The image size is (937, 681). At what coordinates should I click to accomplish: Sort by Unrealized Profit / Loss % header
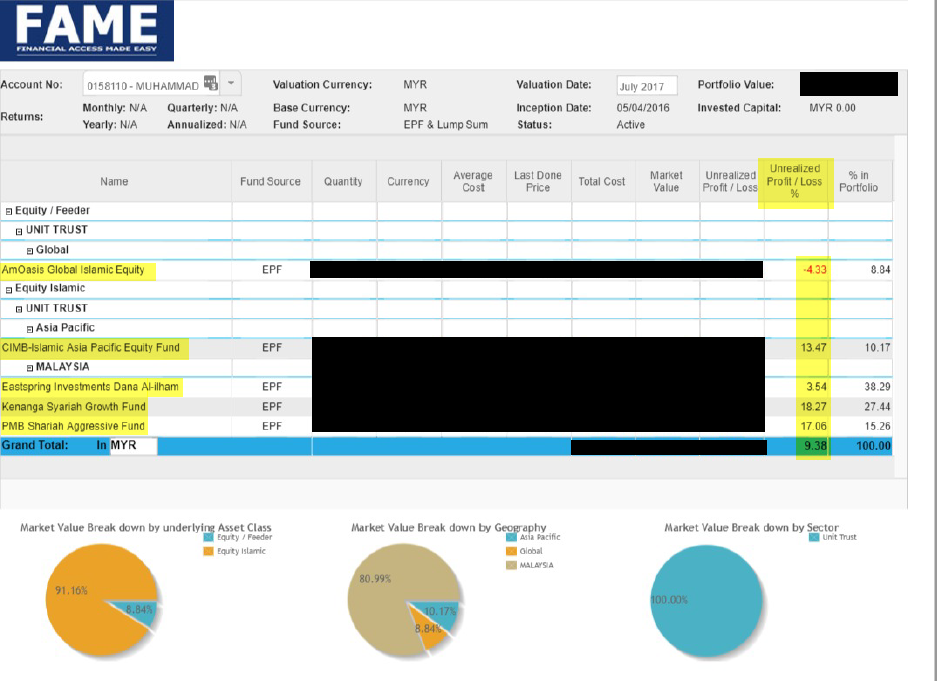(x=795, y=182)
